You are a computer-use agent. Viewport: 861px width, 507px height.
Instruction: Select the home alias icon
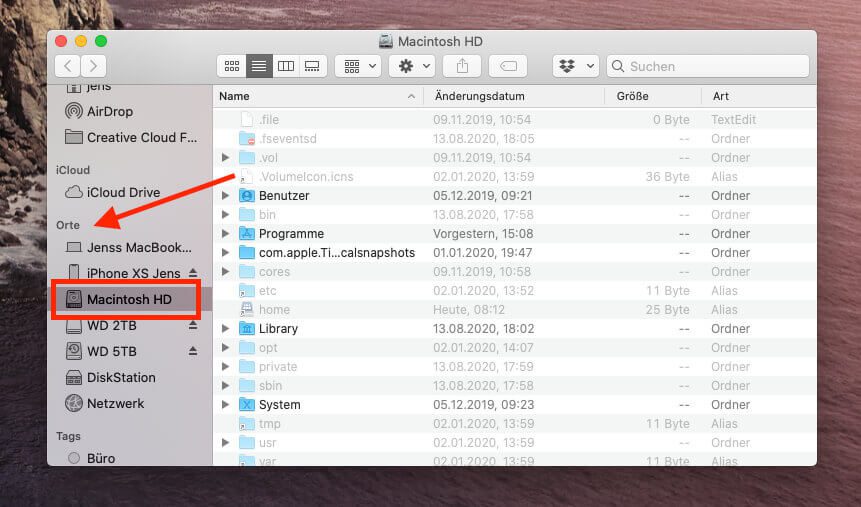tap(247, 309)
